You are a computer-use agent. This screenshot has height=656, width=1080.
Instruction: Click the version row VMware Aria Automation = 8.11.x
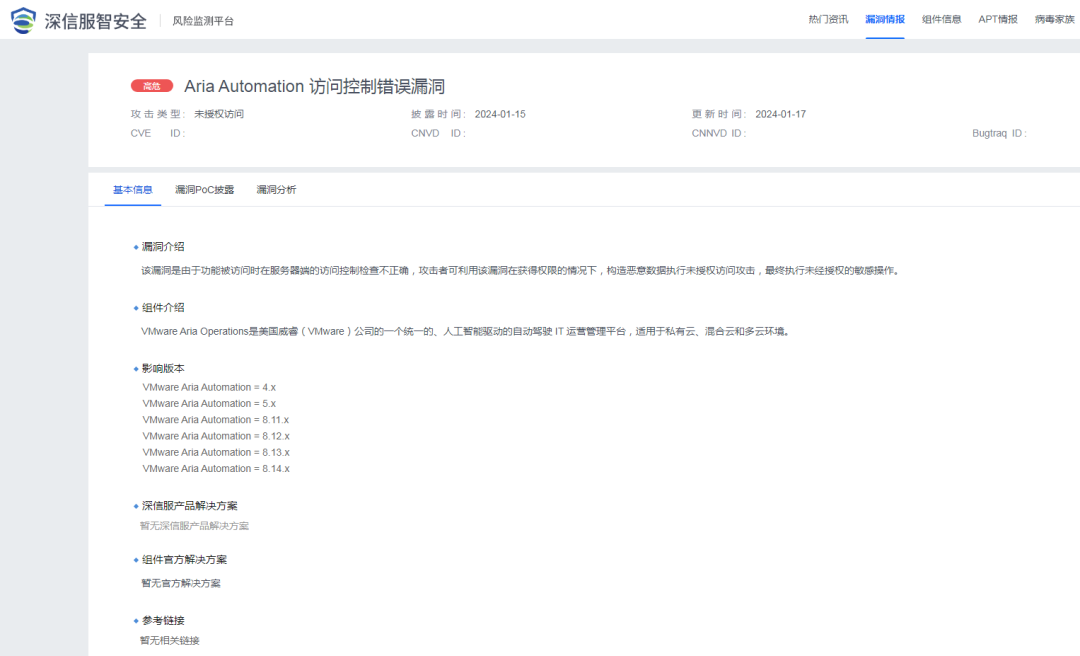point(216,420)
